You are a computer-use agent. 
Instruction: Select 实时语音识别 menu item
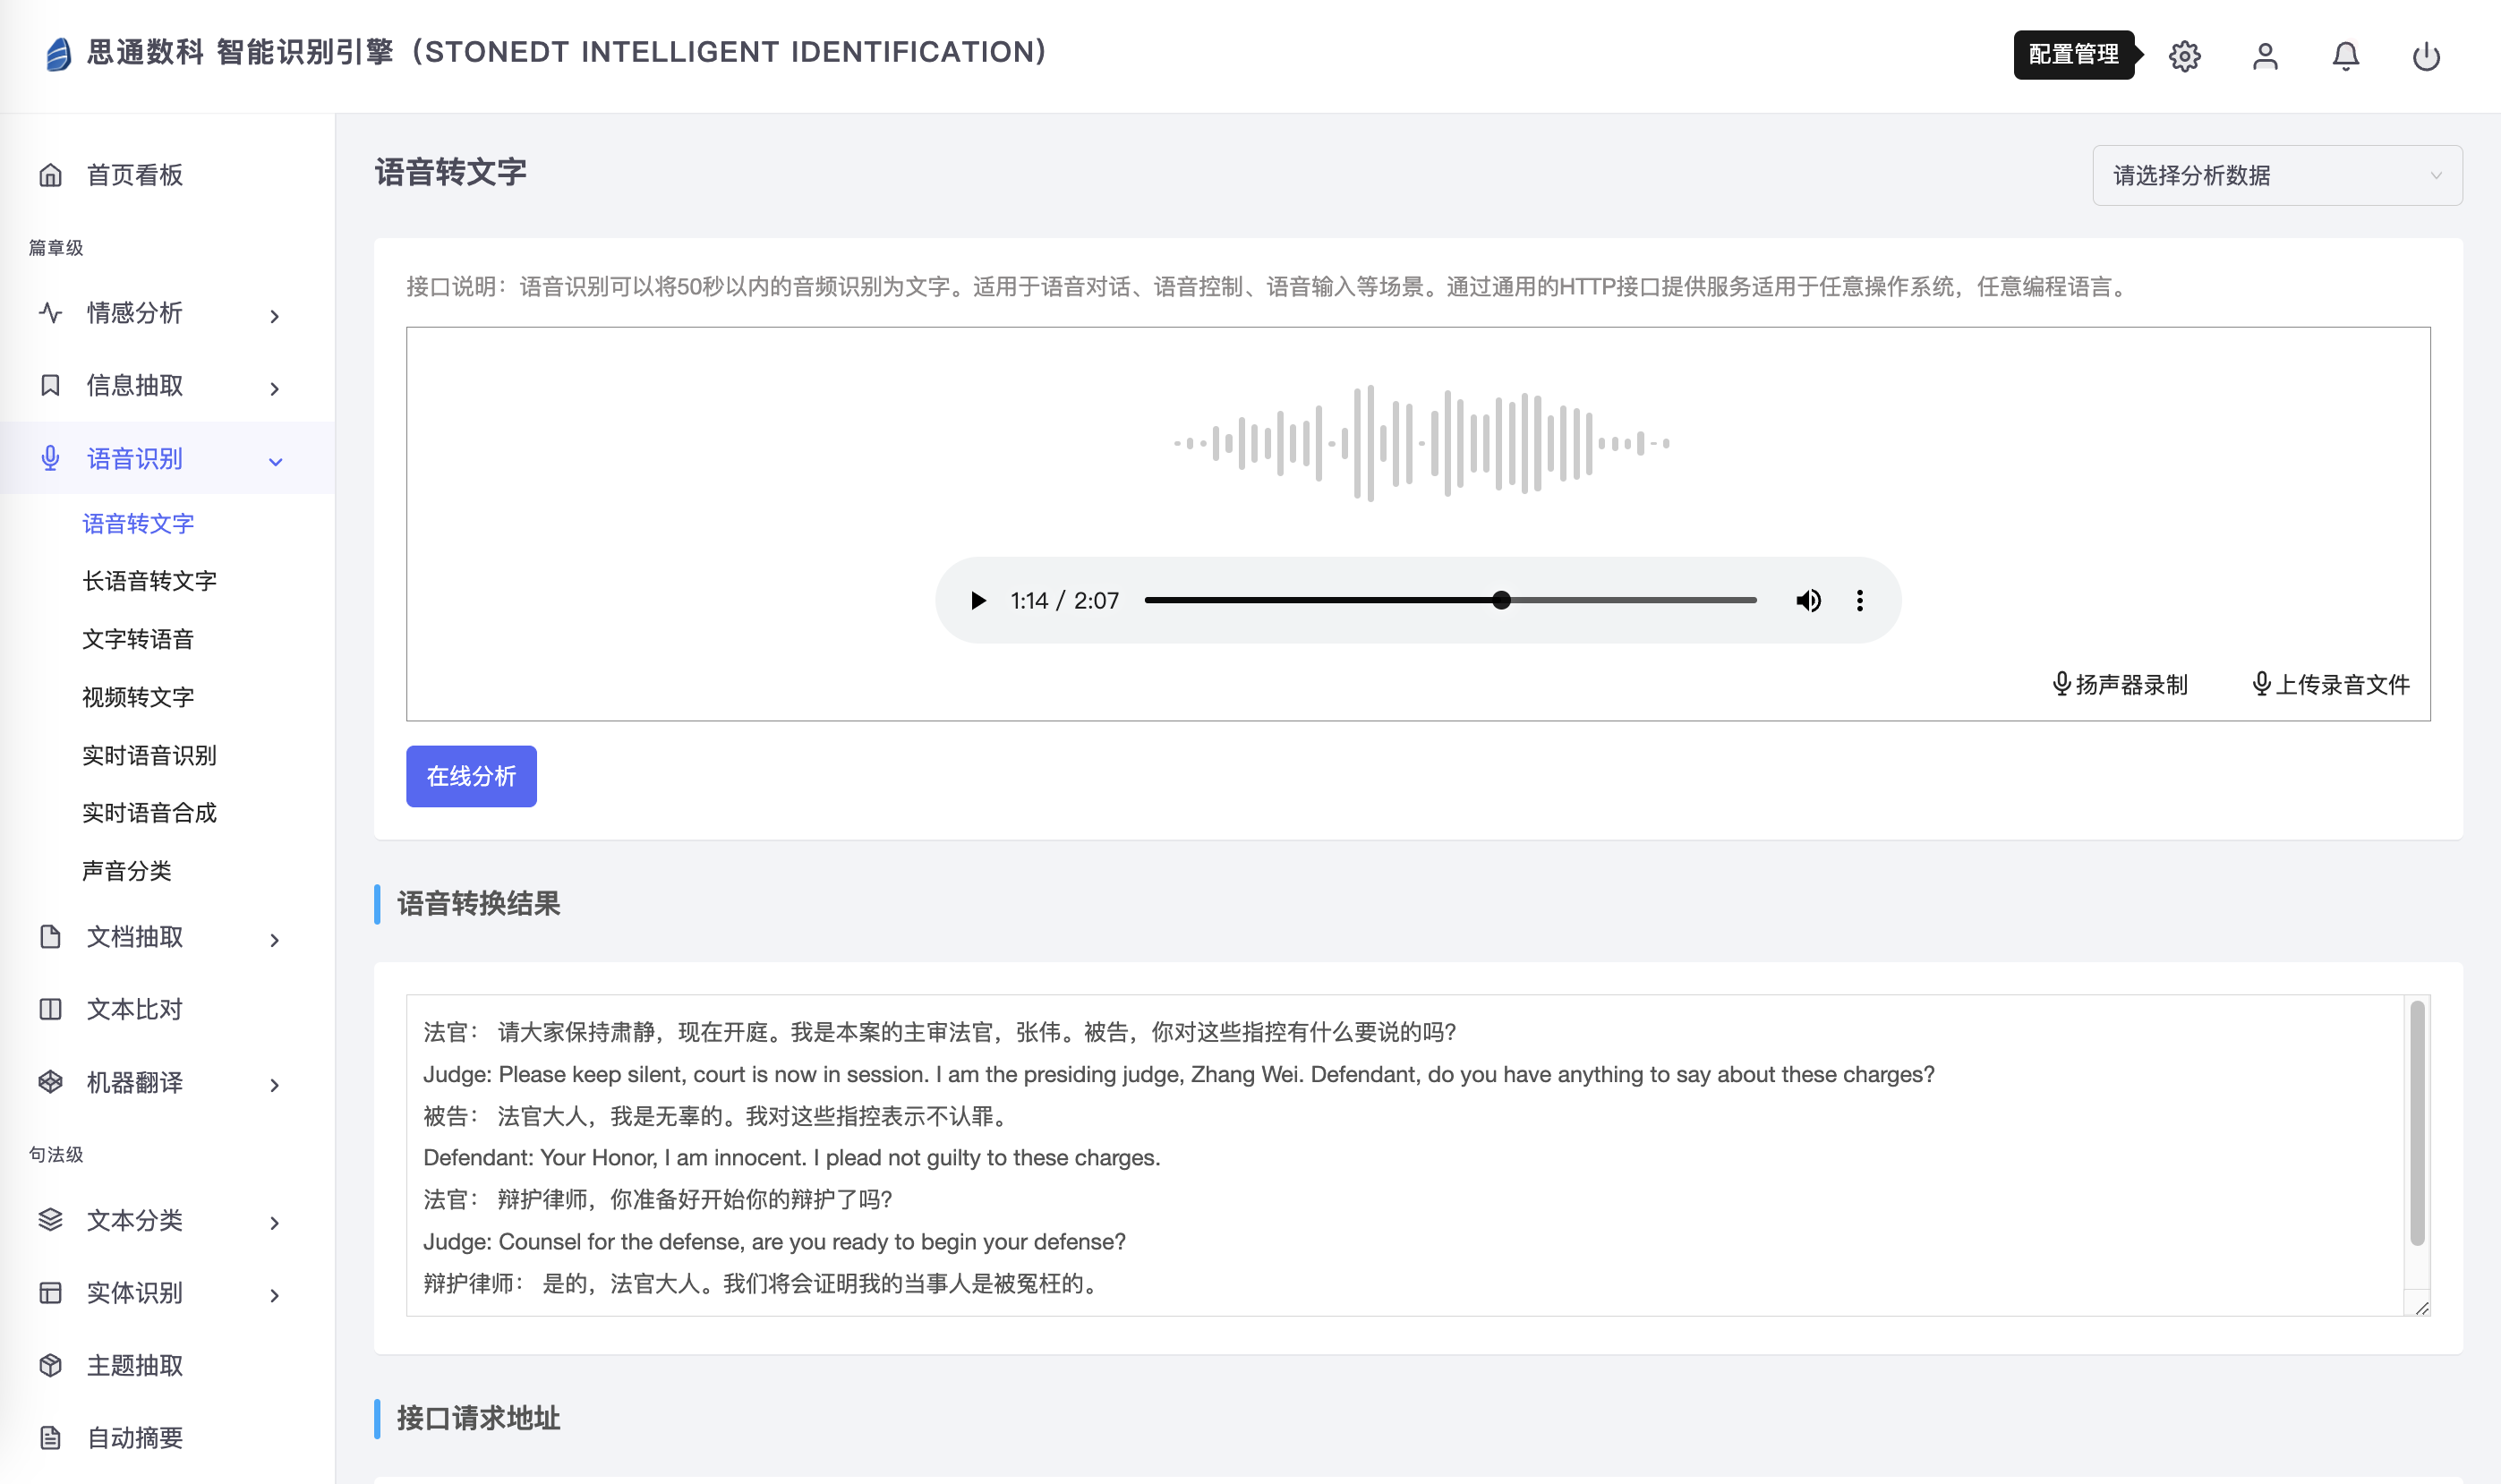click(150, 755)
